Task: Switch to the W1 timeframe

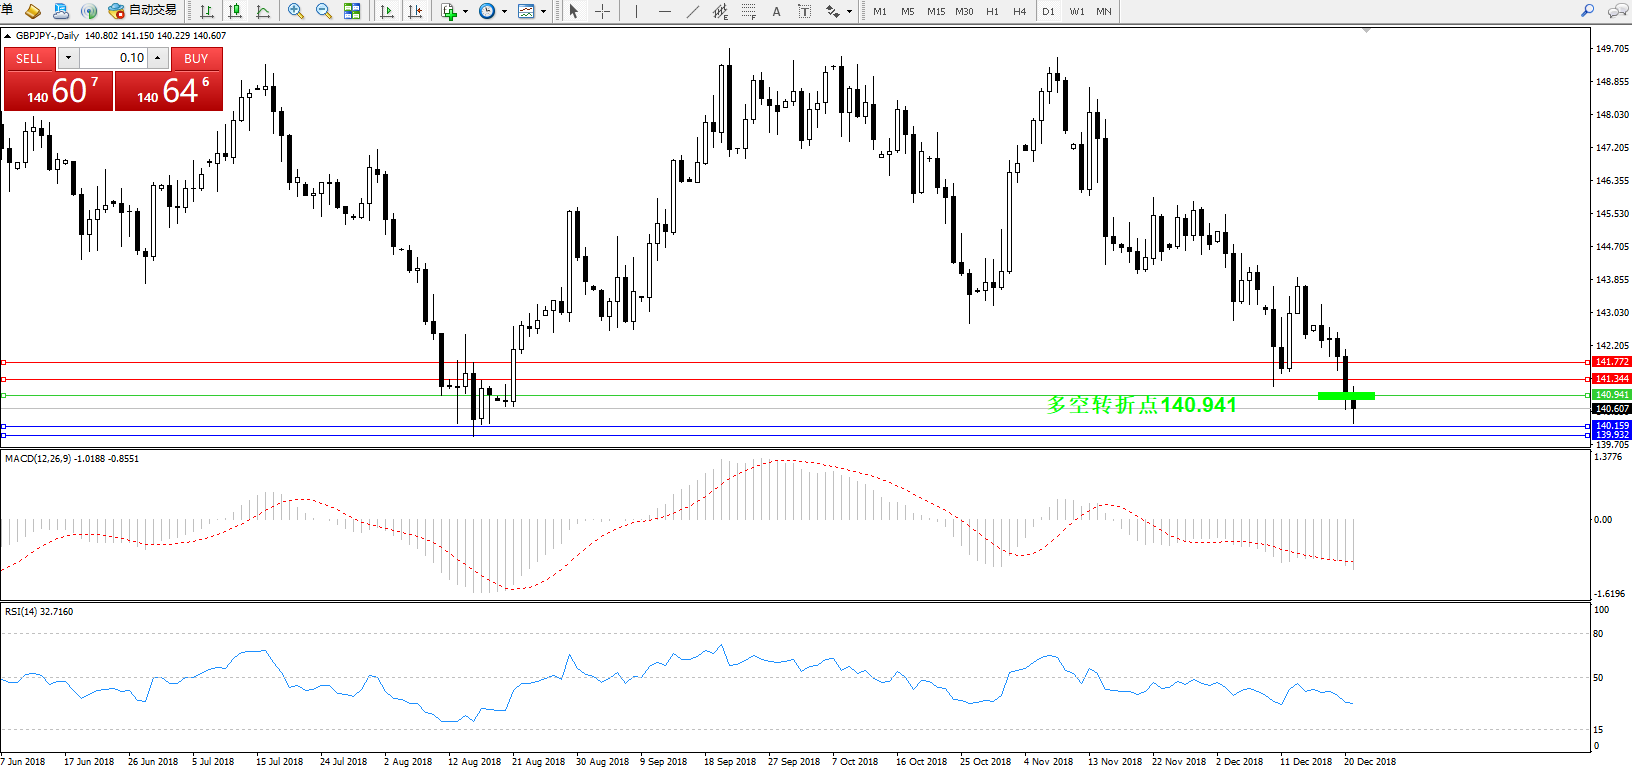Action: (1076, 11)
